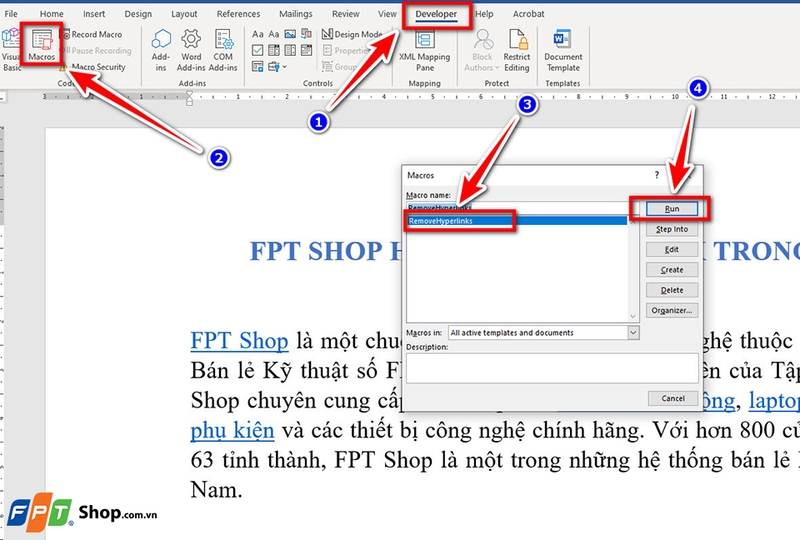Switch to the Insert tab
Image resolution: width=800 pixels, height=540 pixels.
click(x=94, y=14)
